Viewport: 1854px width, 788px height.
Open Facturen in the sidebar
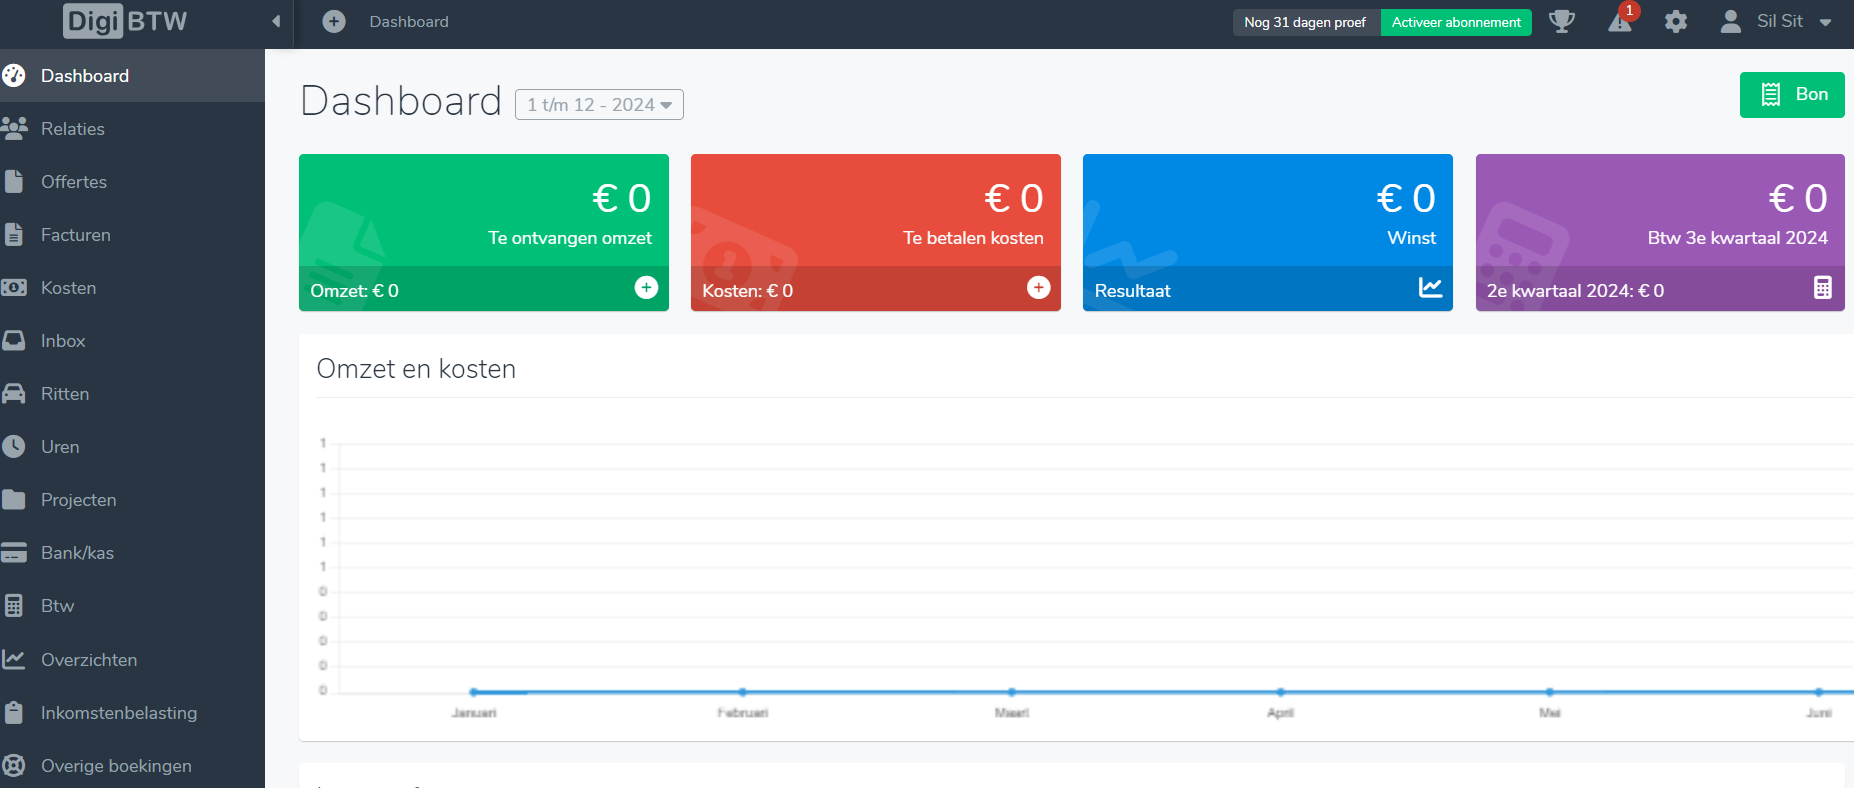point(75,235)
